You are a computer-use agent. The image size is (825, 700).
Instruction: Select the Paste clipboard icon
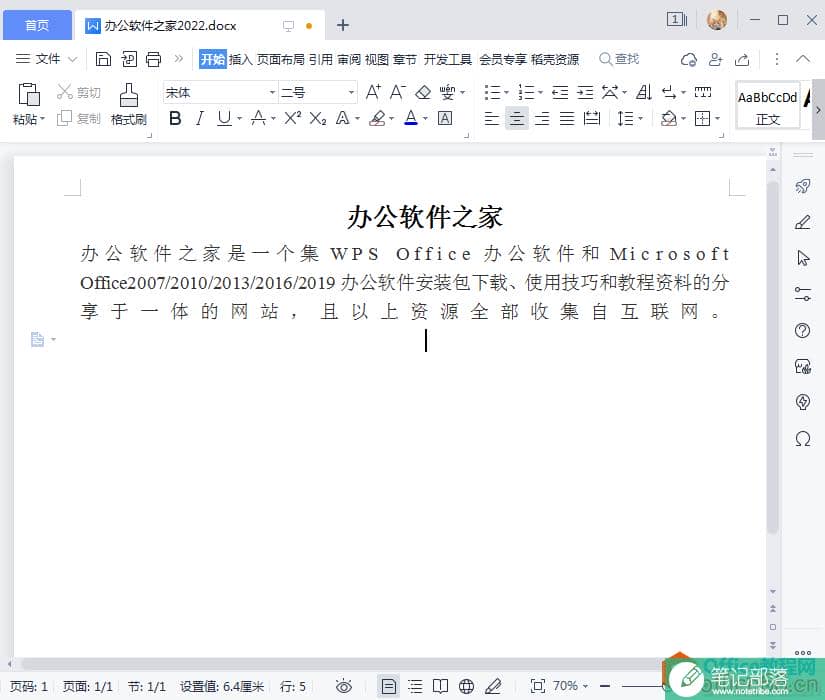point(28,95)
